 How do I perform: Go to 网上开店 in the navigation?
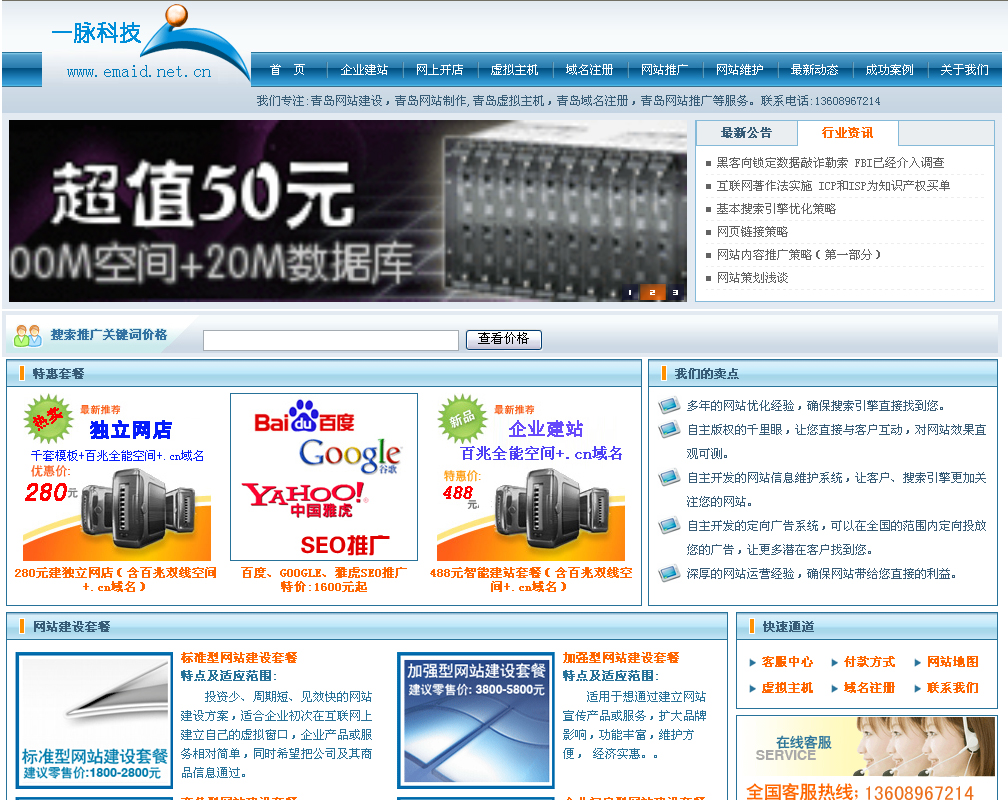tap(440, 69)
